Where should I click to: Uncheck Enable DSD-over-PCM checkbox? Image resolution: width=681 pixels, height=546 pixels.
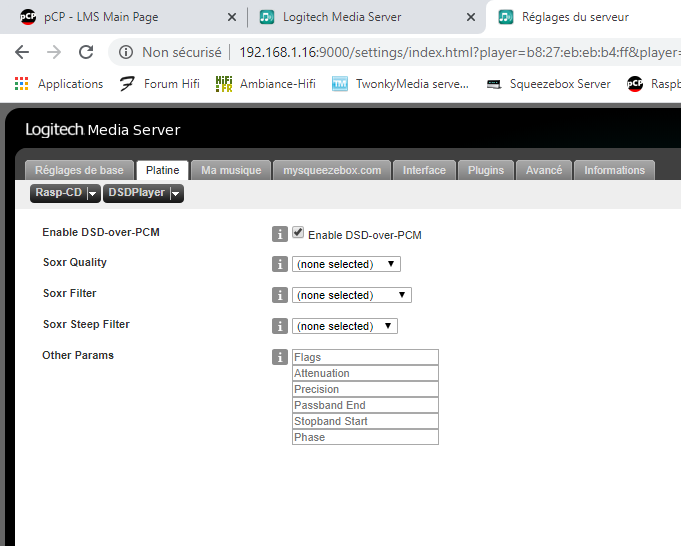298,232
